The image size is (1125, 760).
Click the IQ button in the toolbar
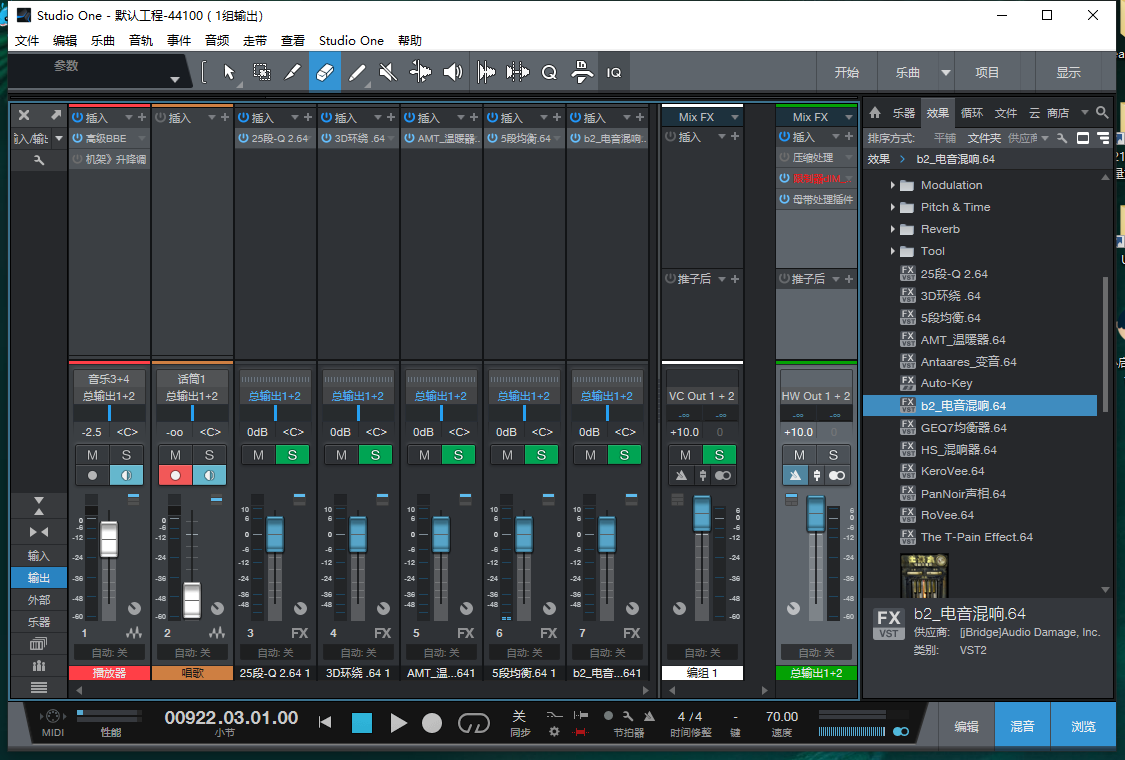point(614,72)
